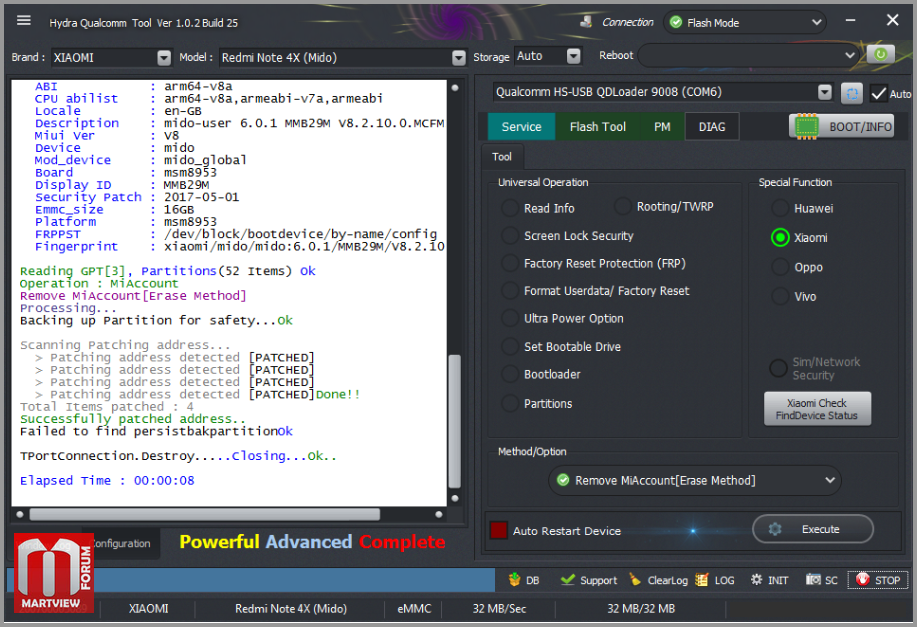Screen dimensions: 917x627
Task: Click the BOOT/INFO chip button
Action: (842, 126)
